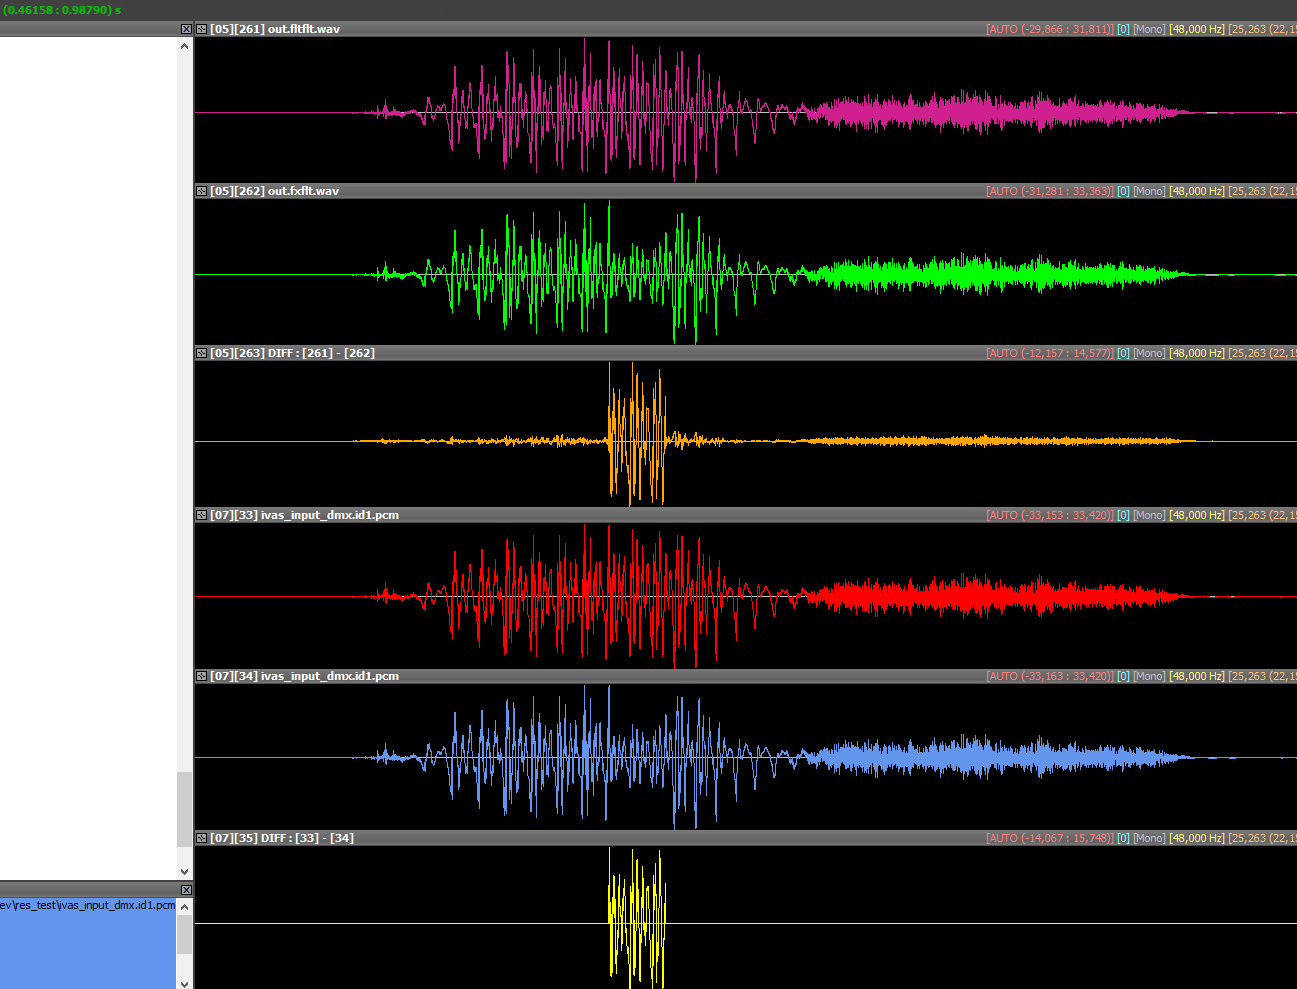Click the time range readout in top bar
The width and height of the screenshot is (1297, 989).
coord(62,9)
